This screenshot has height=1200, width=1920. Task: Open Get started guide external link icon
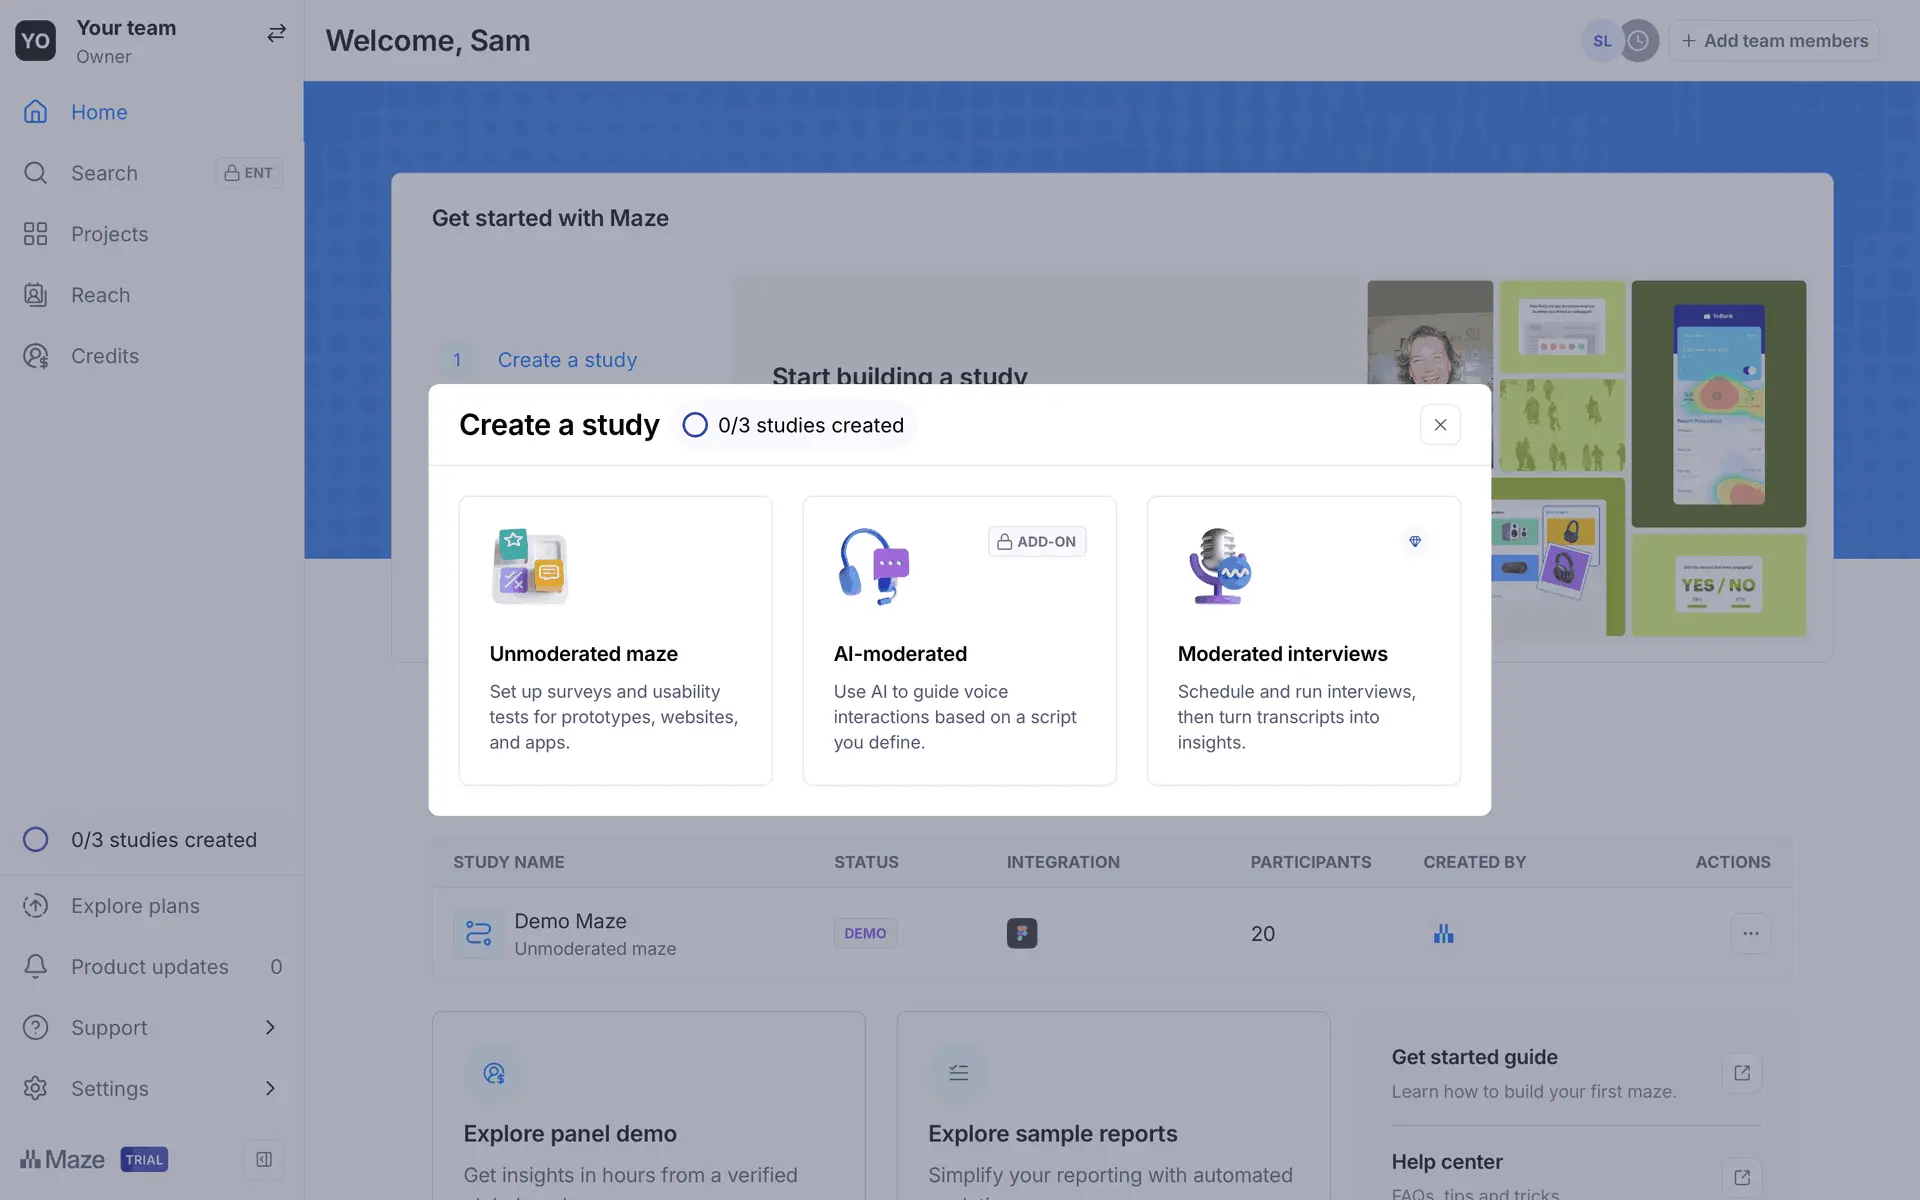(1742, 1073)
